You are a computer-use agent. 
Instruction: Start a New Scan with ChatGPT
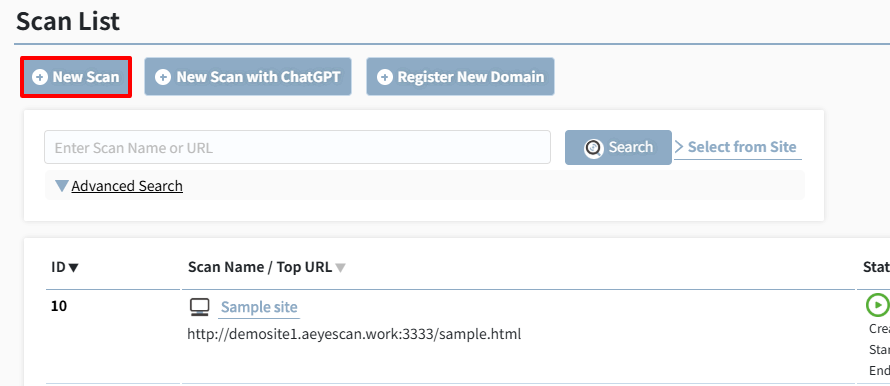pyautogui.click(x=247, y=77)
